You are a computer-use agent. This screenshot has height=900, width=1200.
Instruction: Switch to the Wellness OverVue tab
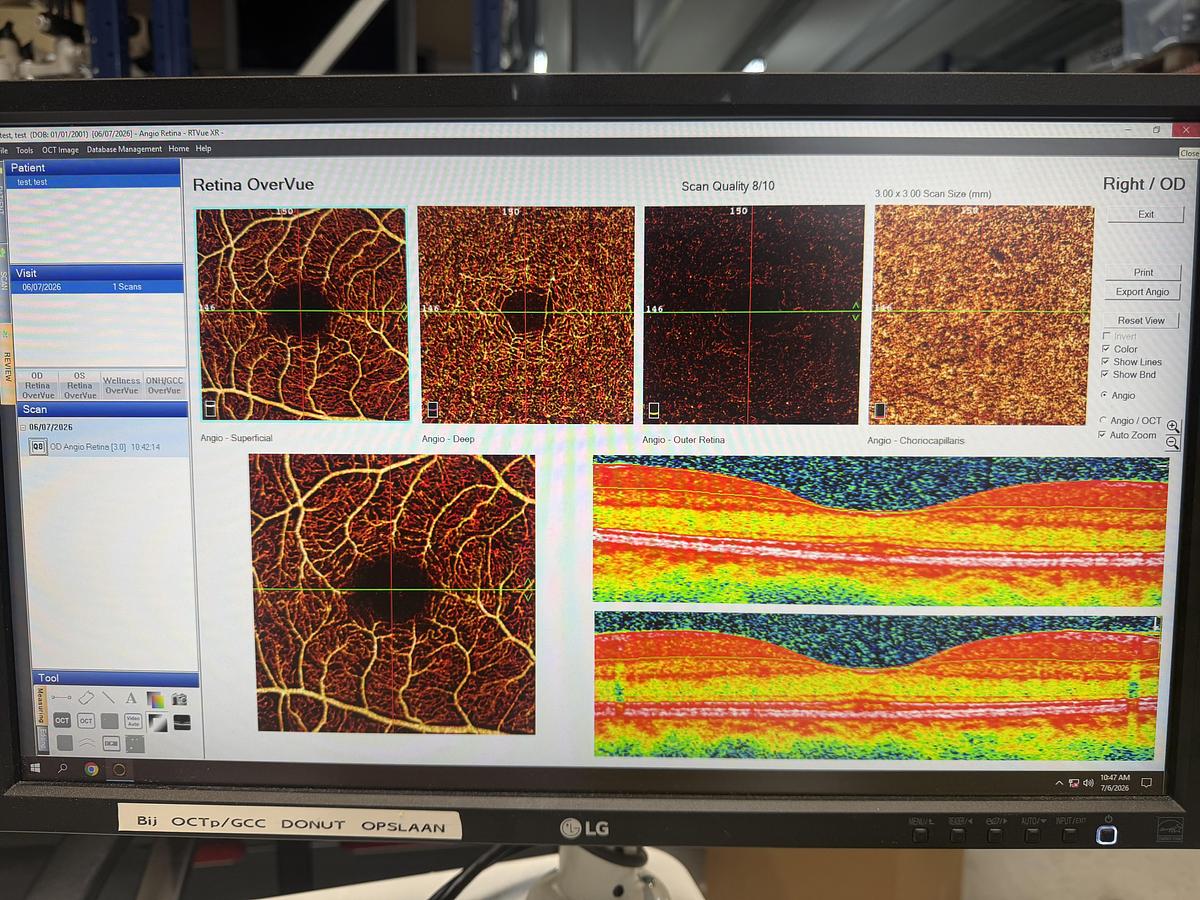[x=122, y=385]
